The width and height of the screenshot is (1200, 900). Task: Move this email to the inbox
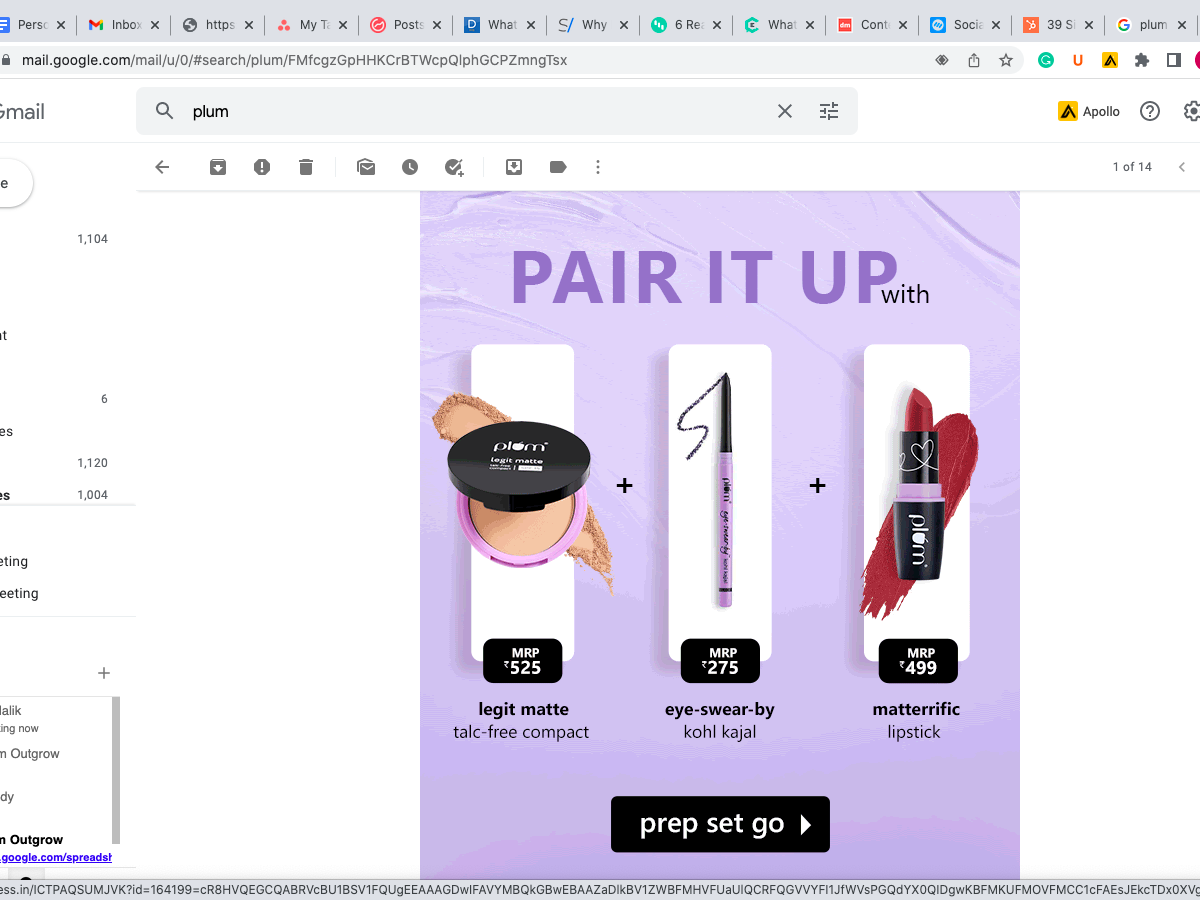[514, 167]
